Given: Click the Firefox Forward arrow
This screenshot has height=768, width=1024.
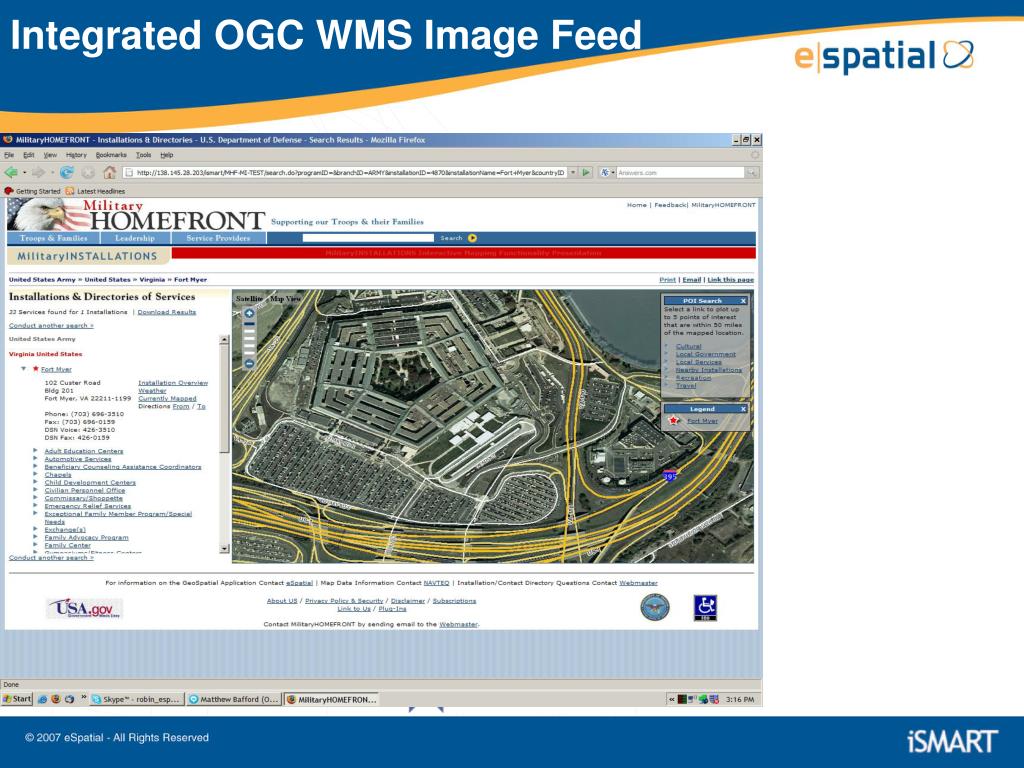Looking at the screenshot, I should pyautogui.click(x=39, y=172).
